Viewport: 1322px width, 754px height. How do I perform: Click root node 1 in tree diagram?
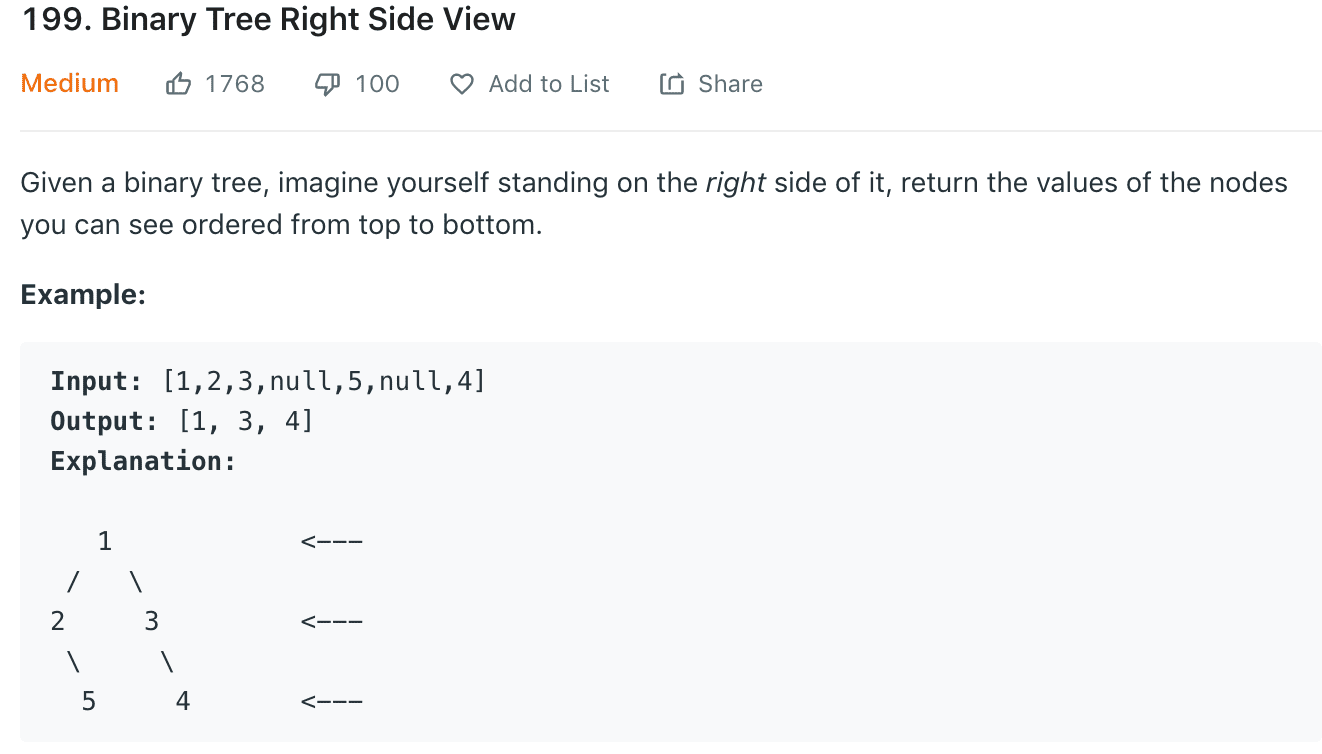click(105, 541)
